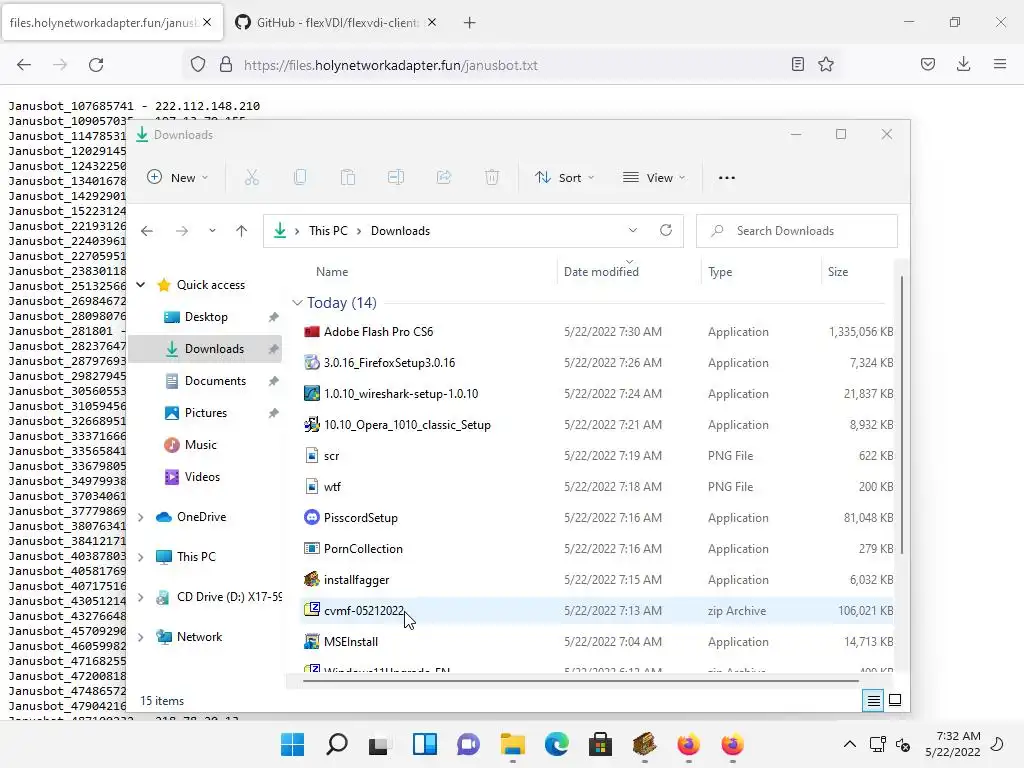
Task: Refresh the Downloads folder listing
Action: pyautogui.click(x=665, y=231)
